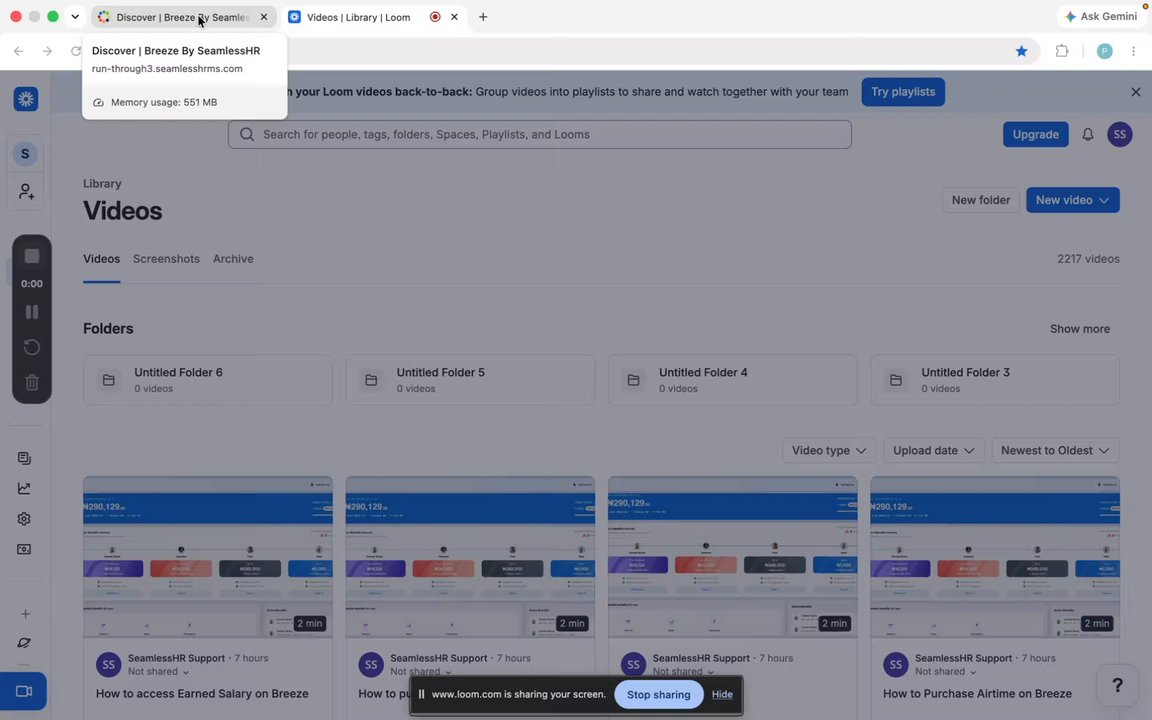The width and height of the screenshot is (1152, 720).
Task: Open Untitled Folder 3
Action: point(995,380)
